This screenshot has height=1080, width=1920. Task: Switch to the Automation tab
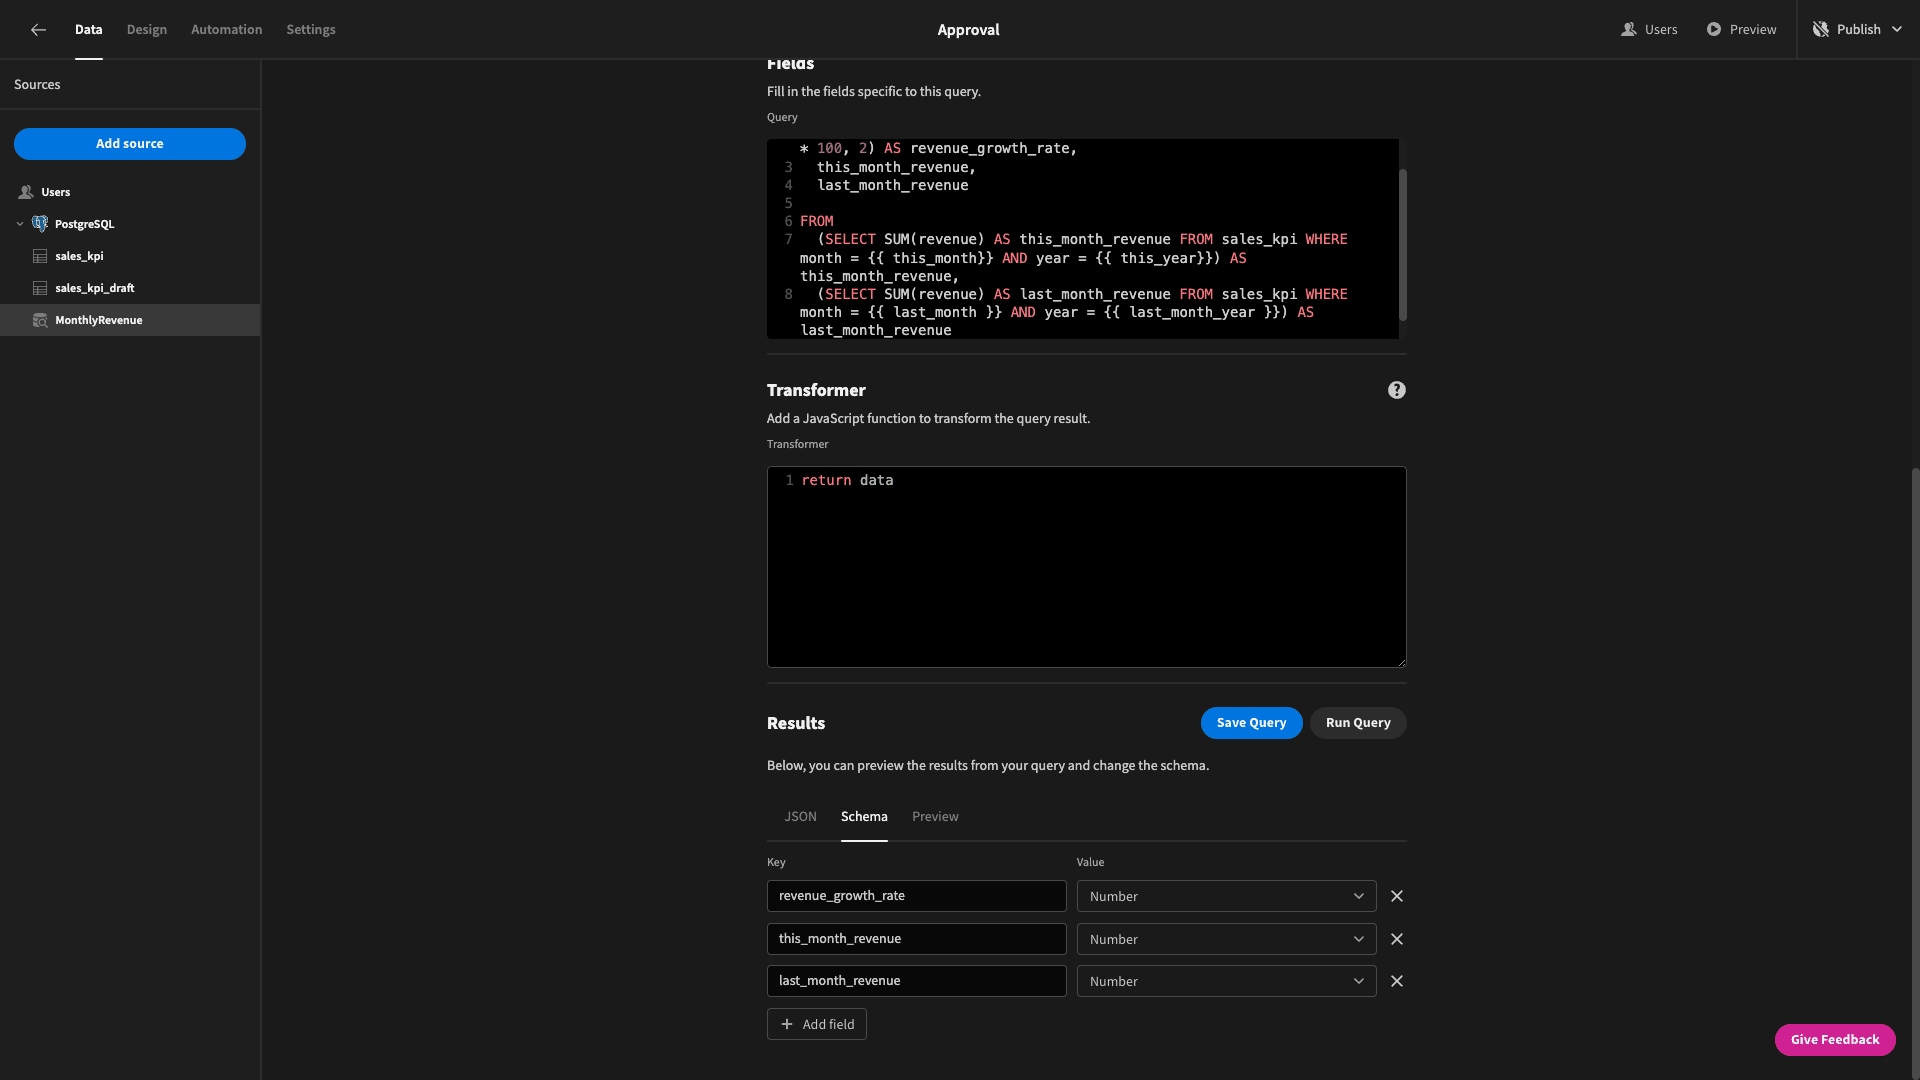coord(227,30)
